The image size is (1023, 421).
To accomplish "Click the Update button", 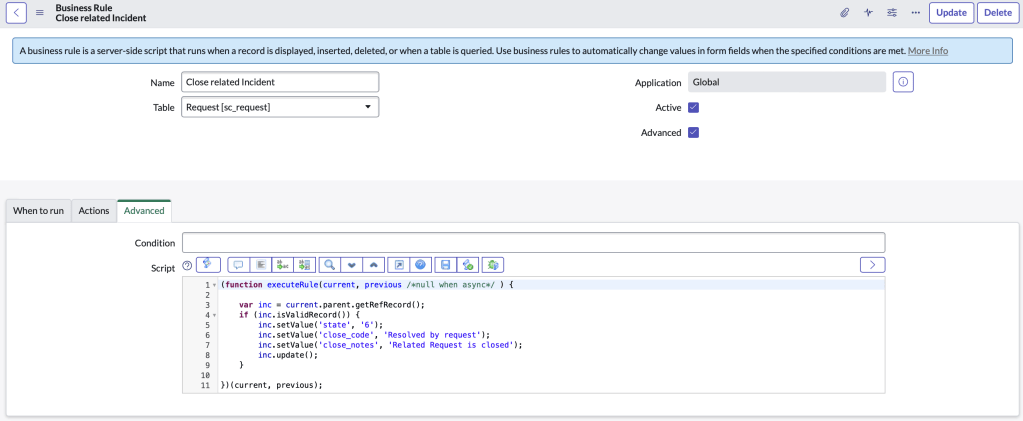I will click(x=950, y=12).
